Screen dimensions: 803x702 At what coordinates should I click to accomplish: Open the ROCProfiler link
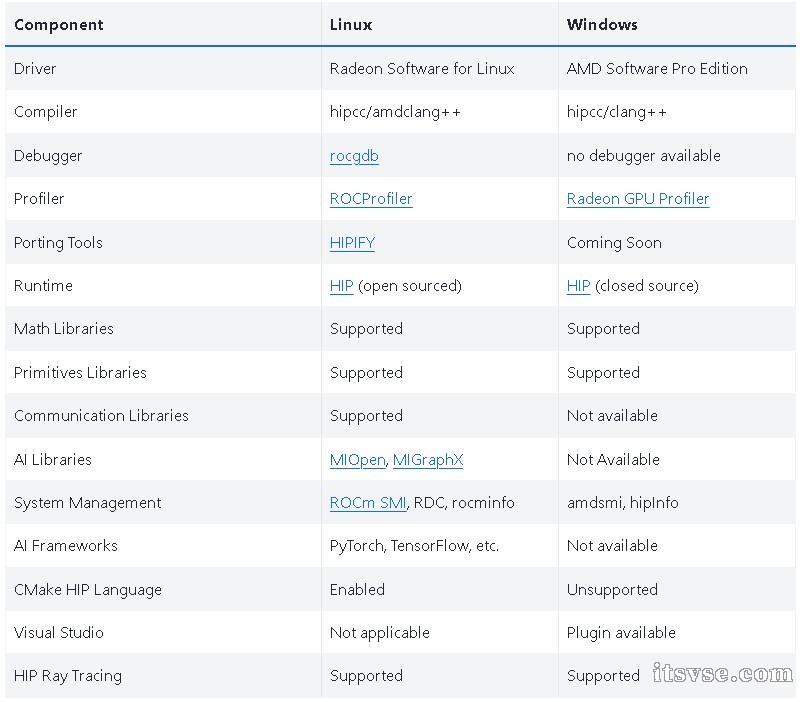click(x=371, y=199)
